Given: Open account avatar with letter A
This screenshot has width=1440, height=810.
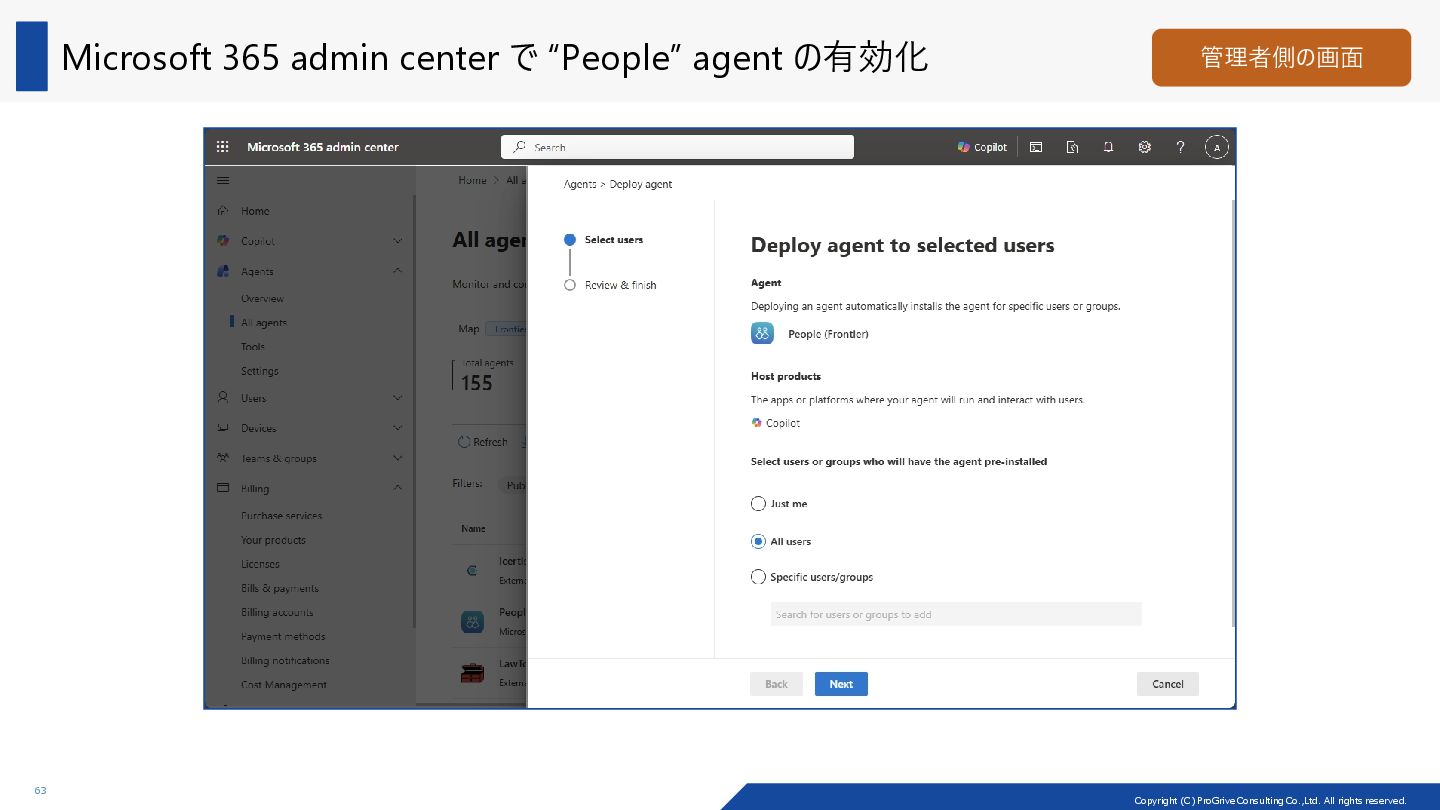Looking at the screenshot, I should [x=1216, y=147].
